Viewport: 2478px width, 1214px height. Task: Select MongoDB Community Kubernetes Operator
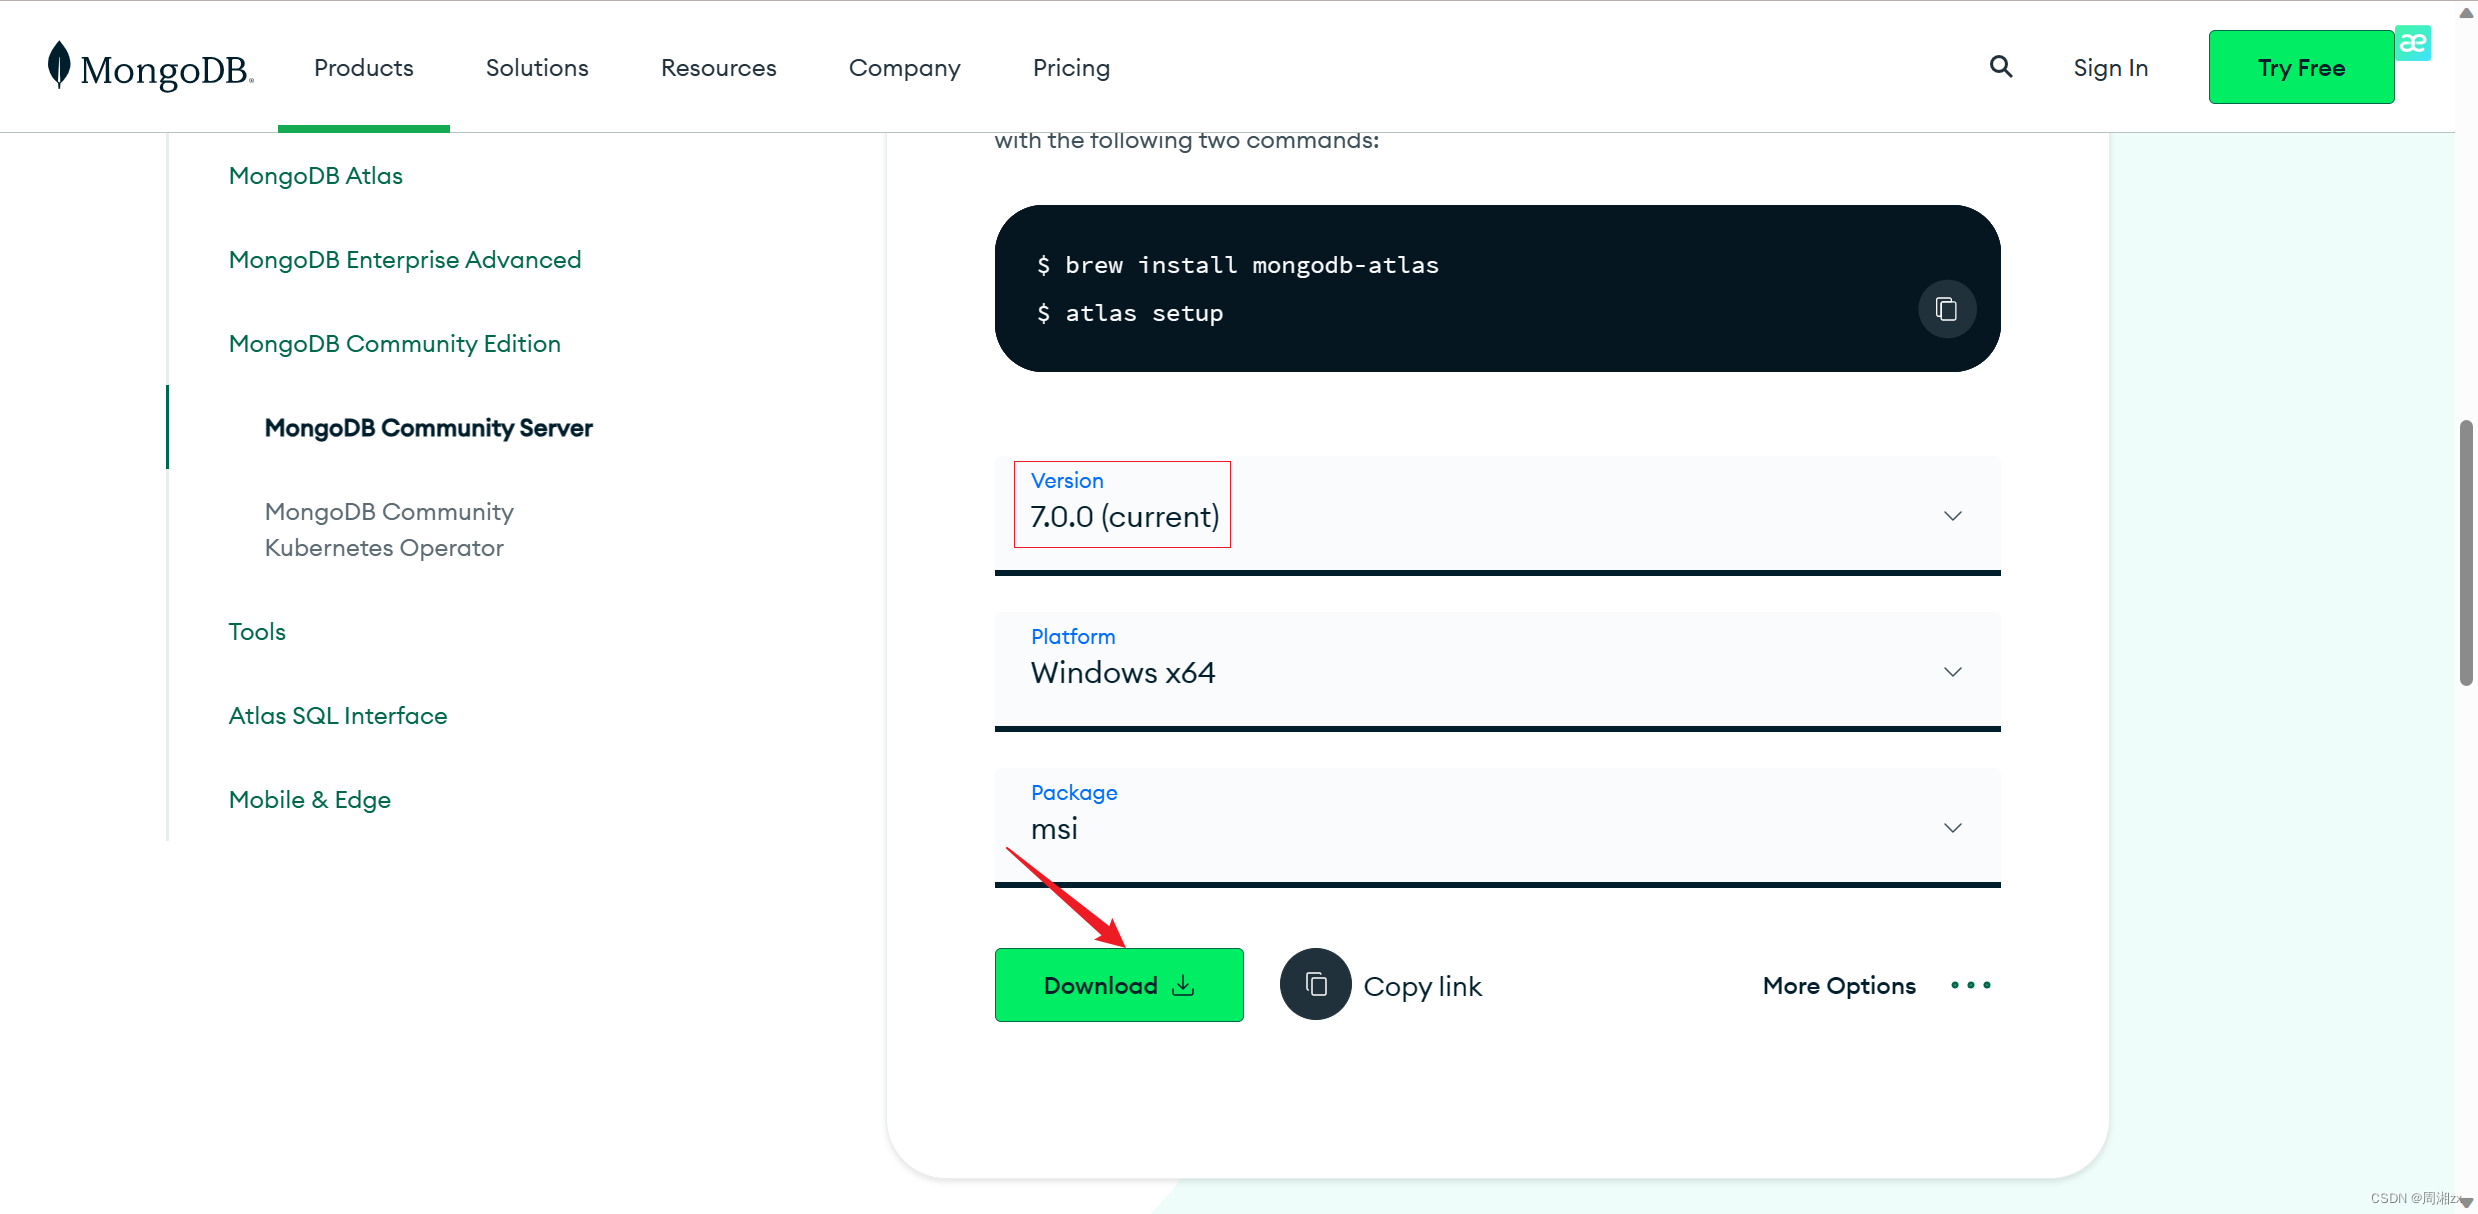coord(389,530)
